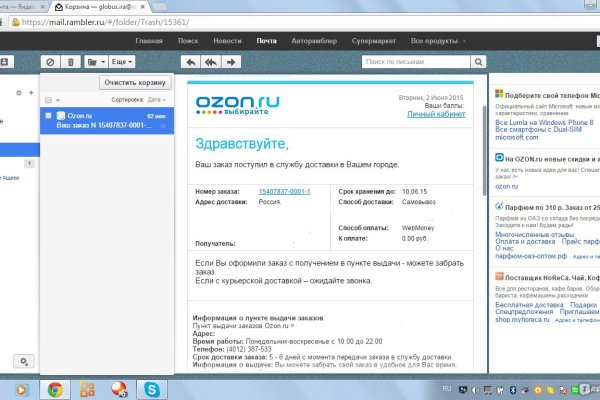Tick the select-all checkbox above message list
This screenshot has height=400, width=600.
[x=47, y=101]
